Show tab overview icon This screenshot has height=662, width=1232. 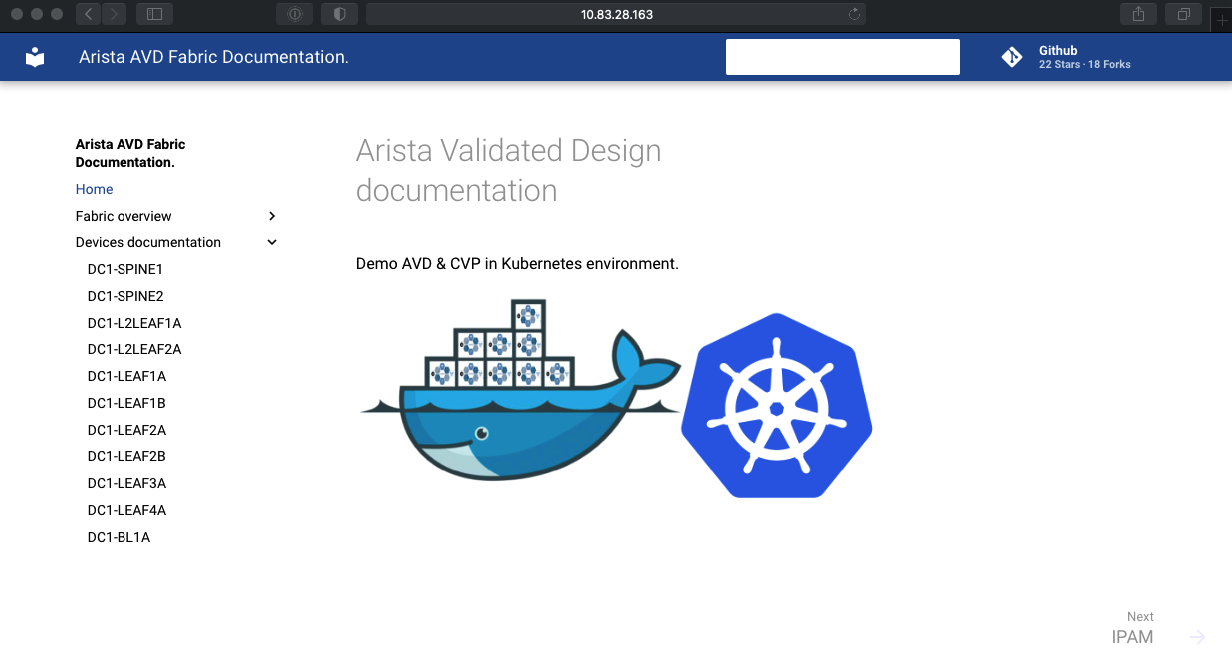pos(1183,14)
